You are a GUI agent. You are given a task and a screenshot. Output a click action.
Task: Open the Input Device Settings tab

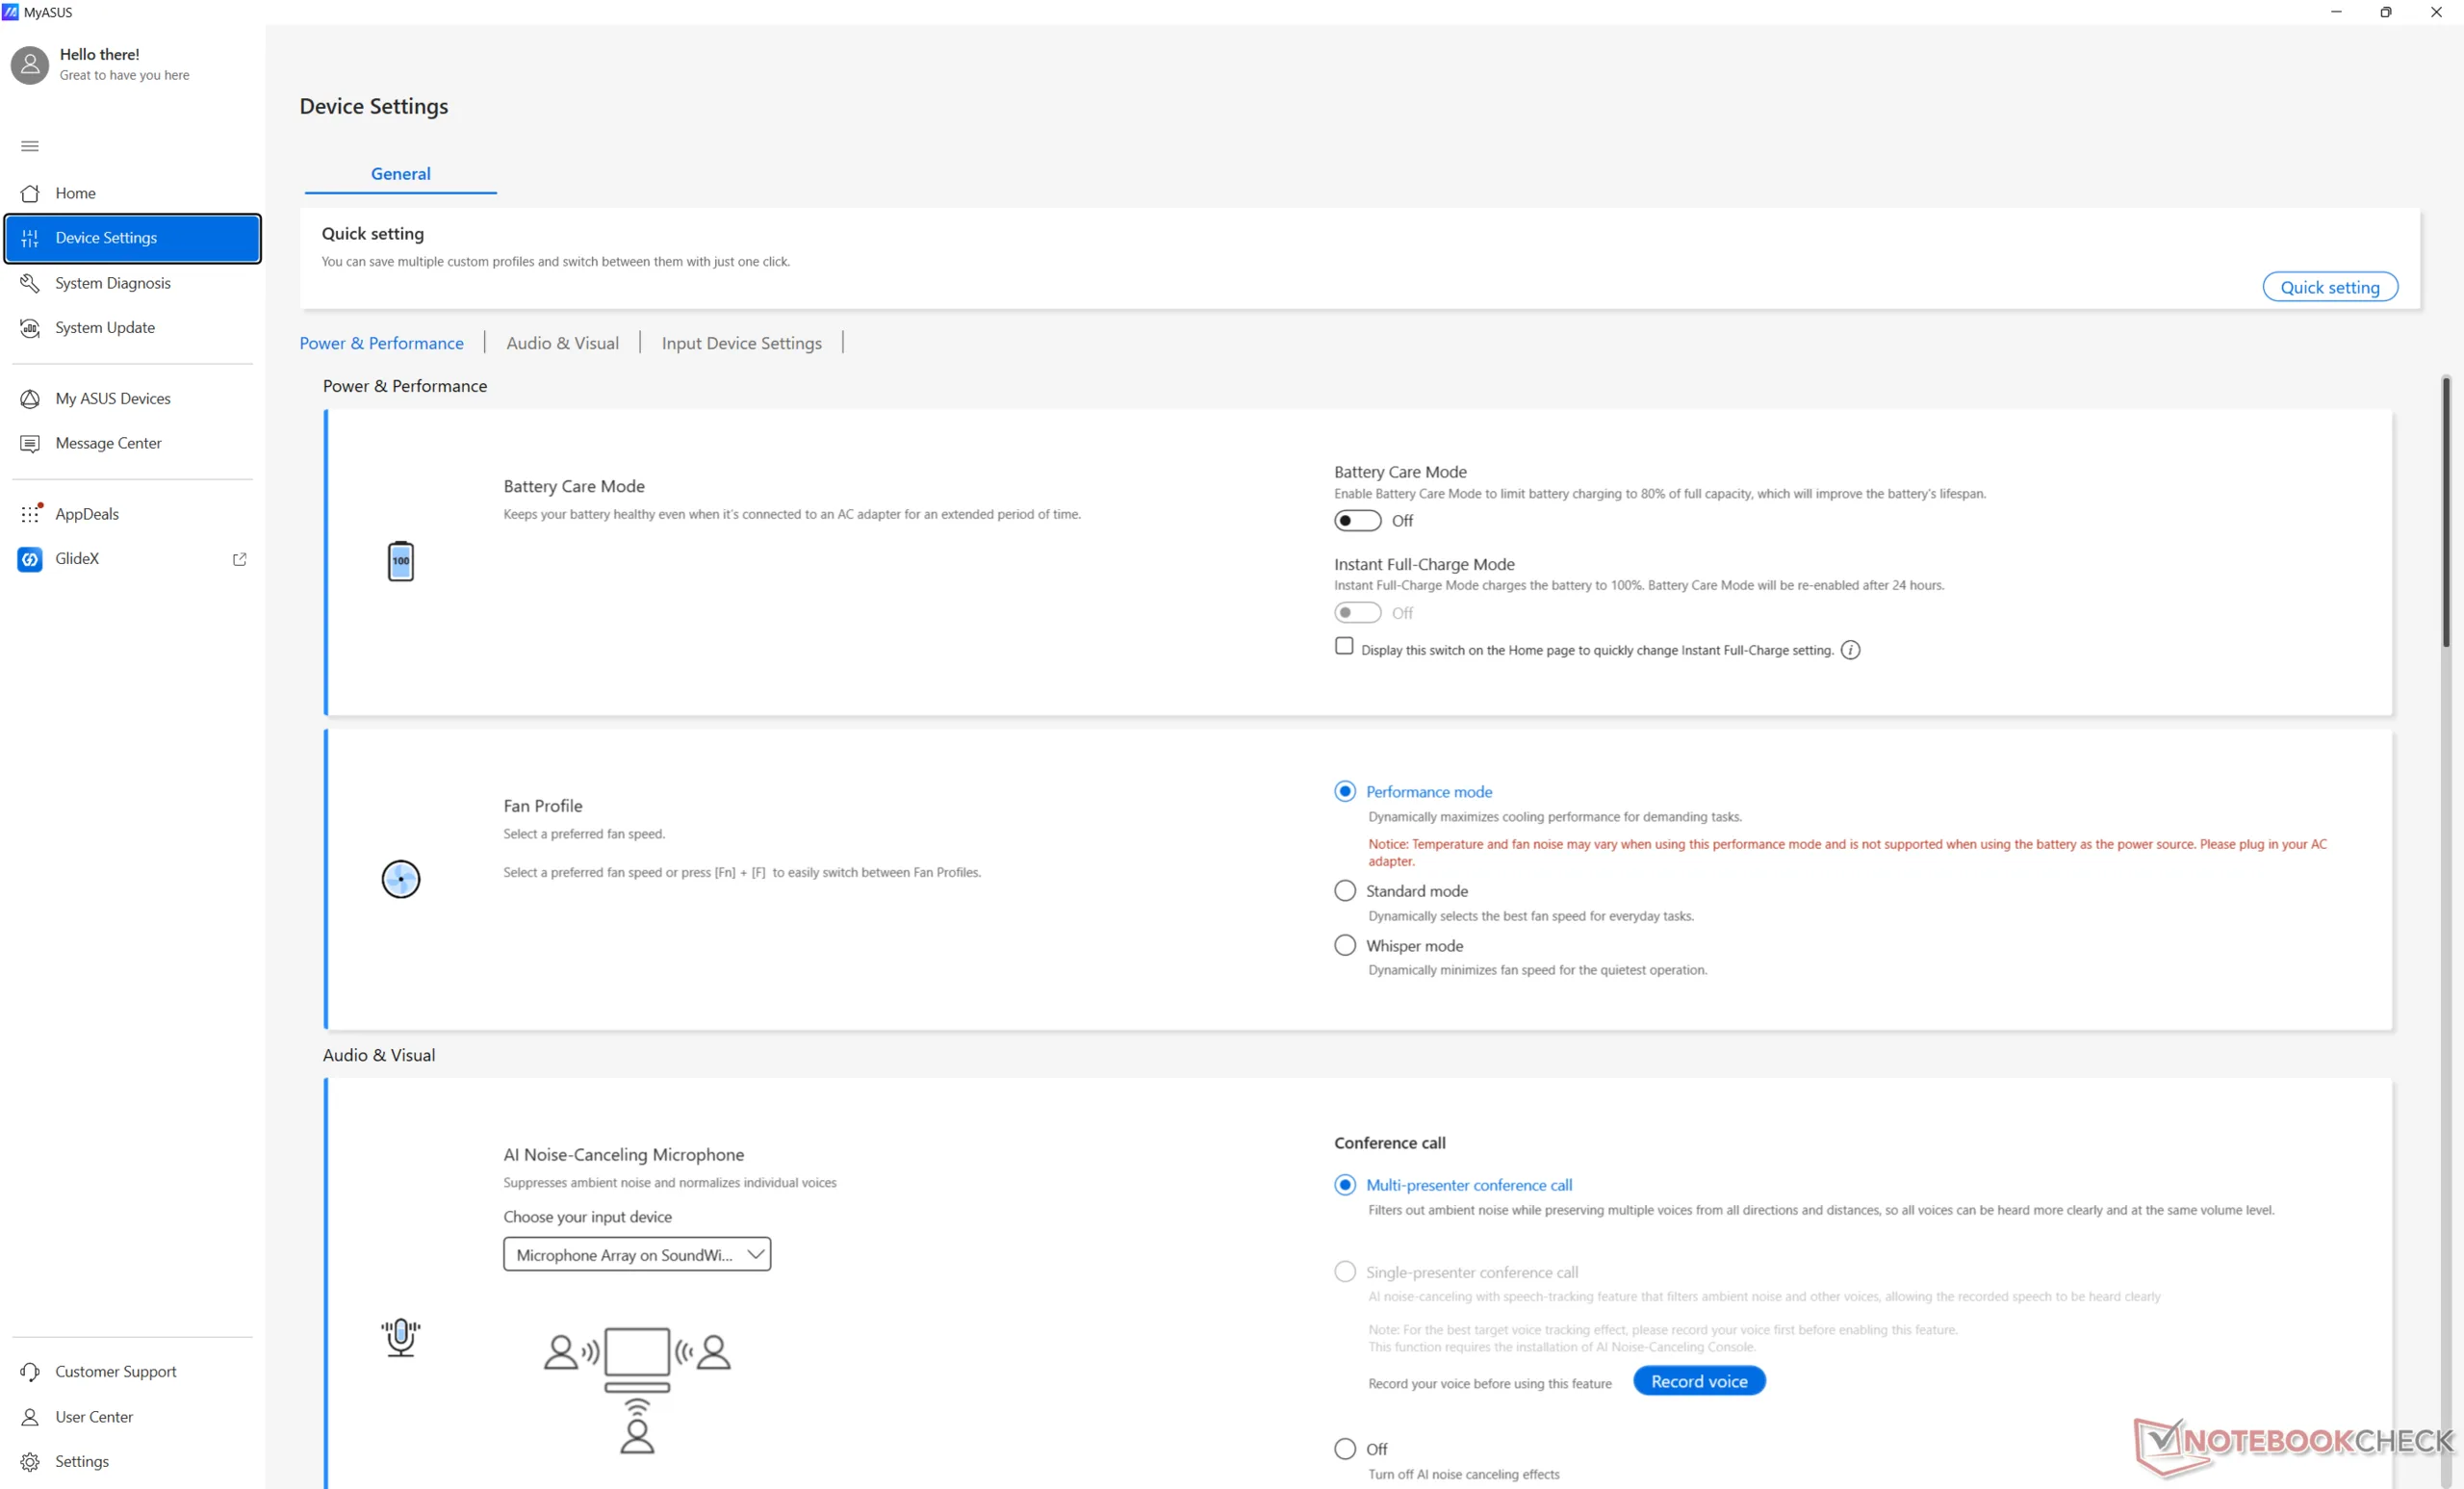click(x=741, y=343)
